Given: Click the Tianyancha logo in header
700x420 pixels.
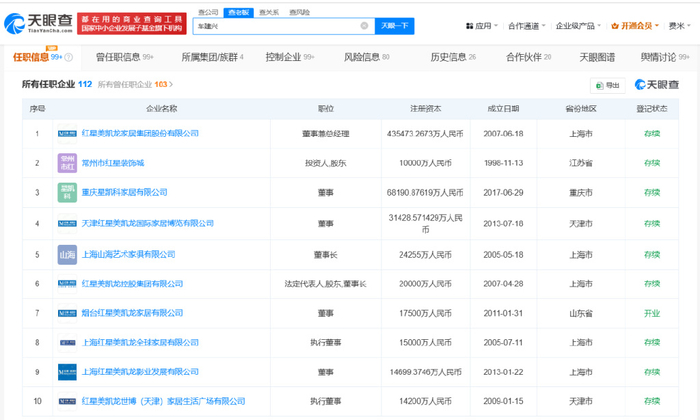Looking at the screenshot, I should (36, 23).
